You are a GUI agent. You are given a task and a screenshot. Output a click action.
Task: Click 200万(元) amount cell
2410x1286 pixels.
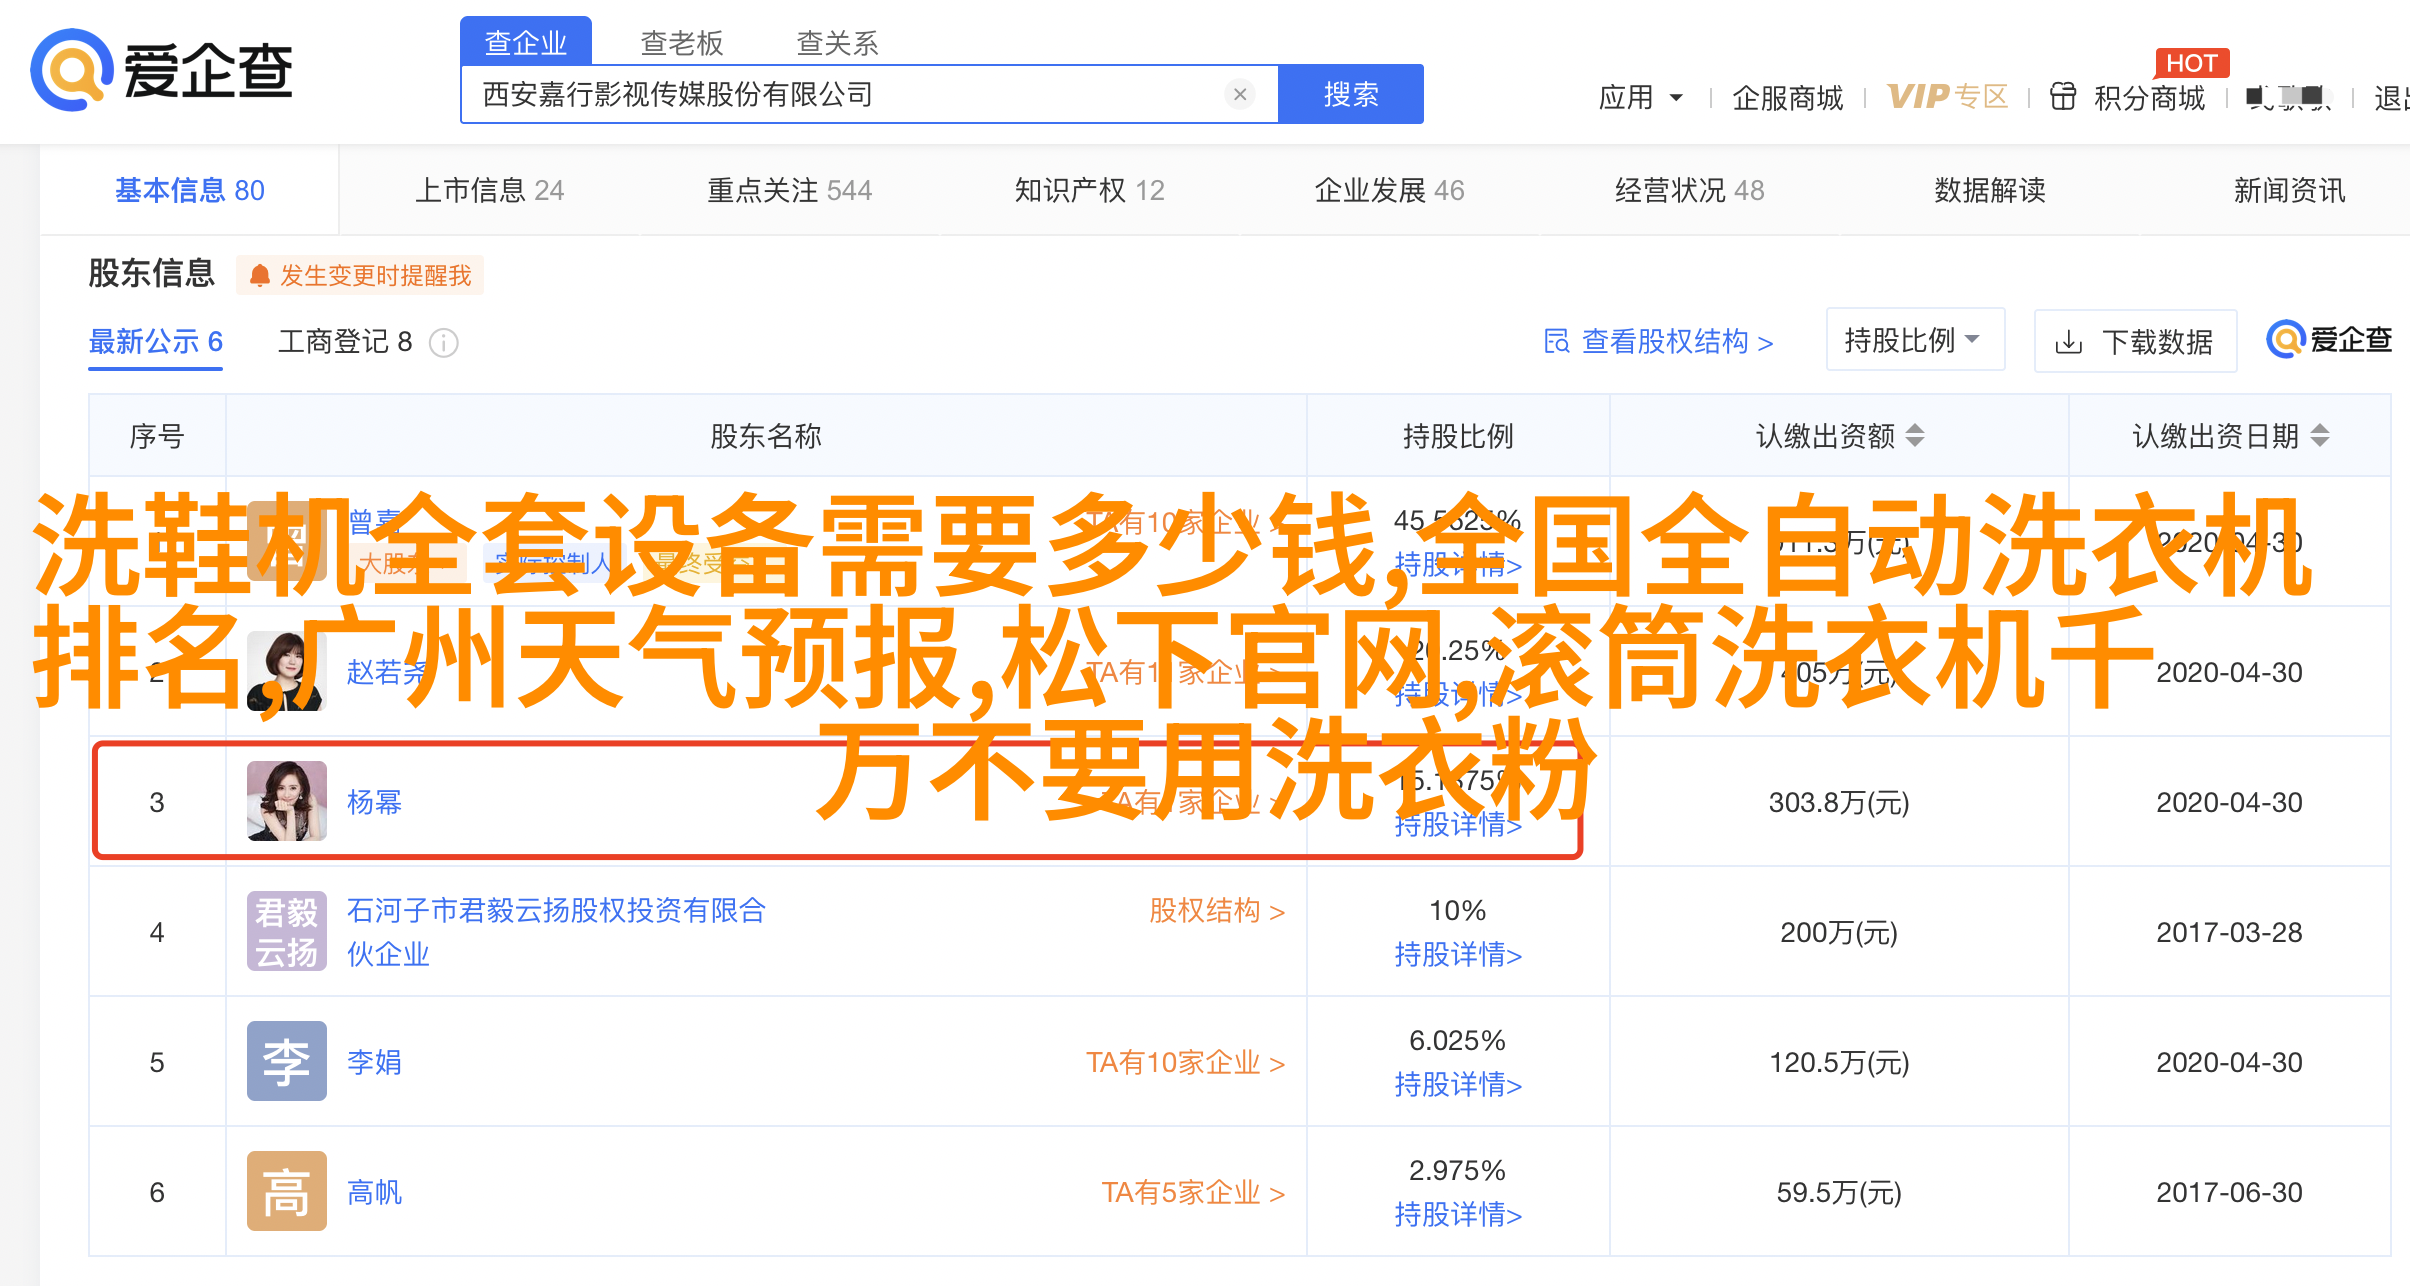pyautogui.click(x=1839, y=932)
